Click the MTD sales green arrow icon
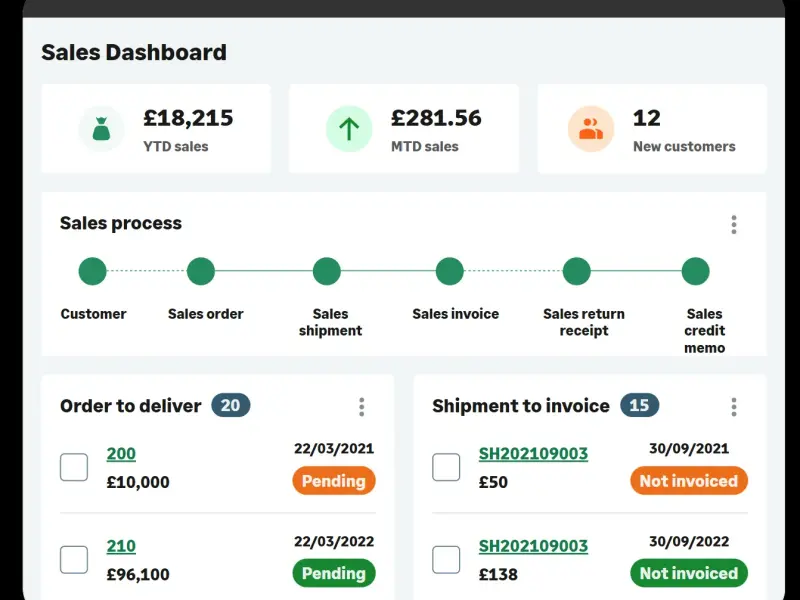 point(349,129)
